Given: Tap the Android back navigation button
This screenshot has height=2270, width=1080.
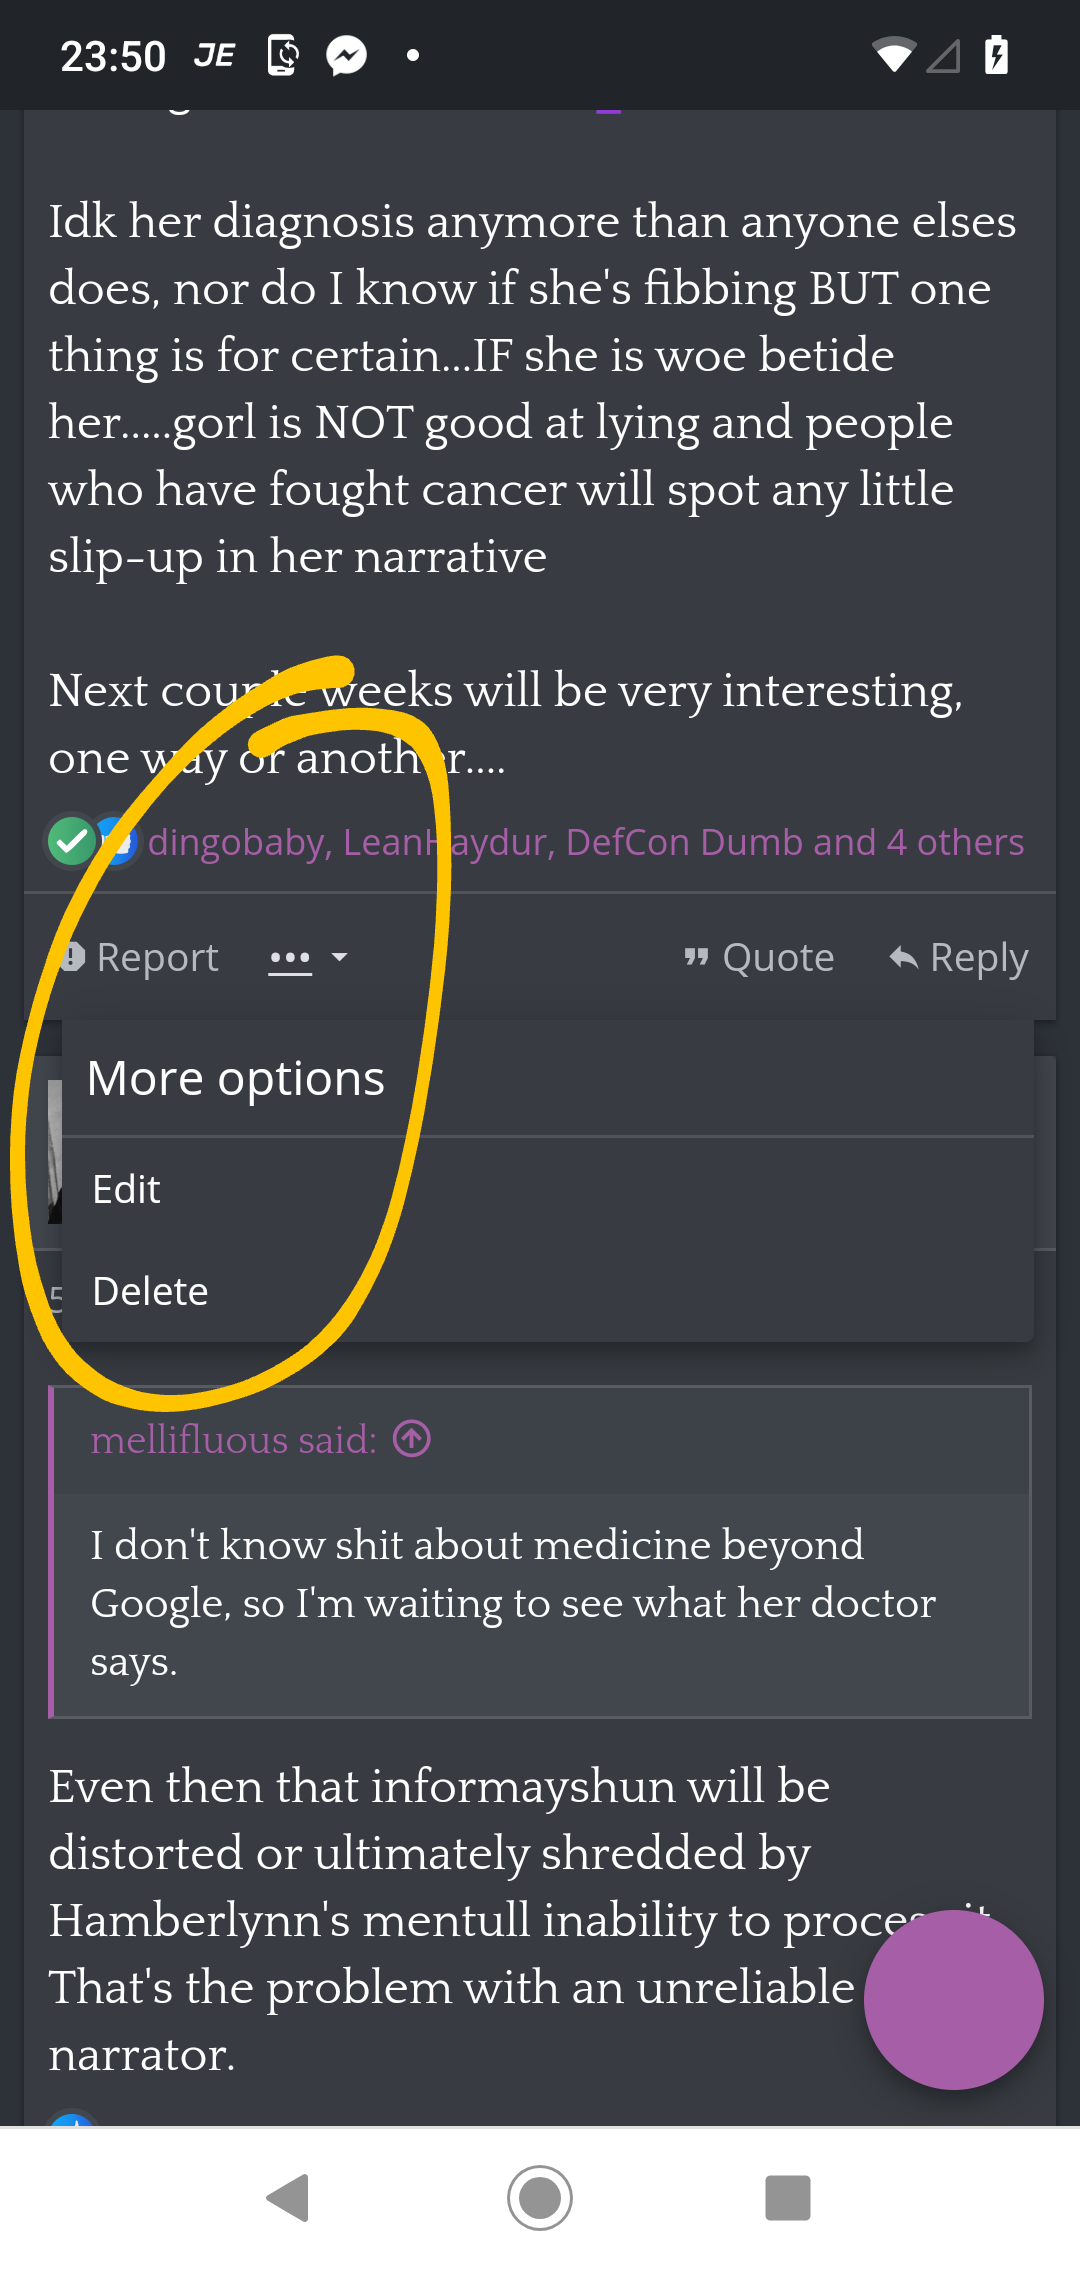Looking at the screenshot, I should click(x=289, y=2198).
